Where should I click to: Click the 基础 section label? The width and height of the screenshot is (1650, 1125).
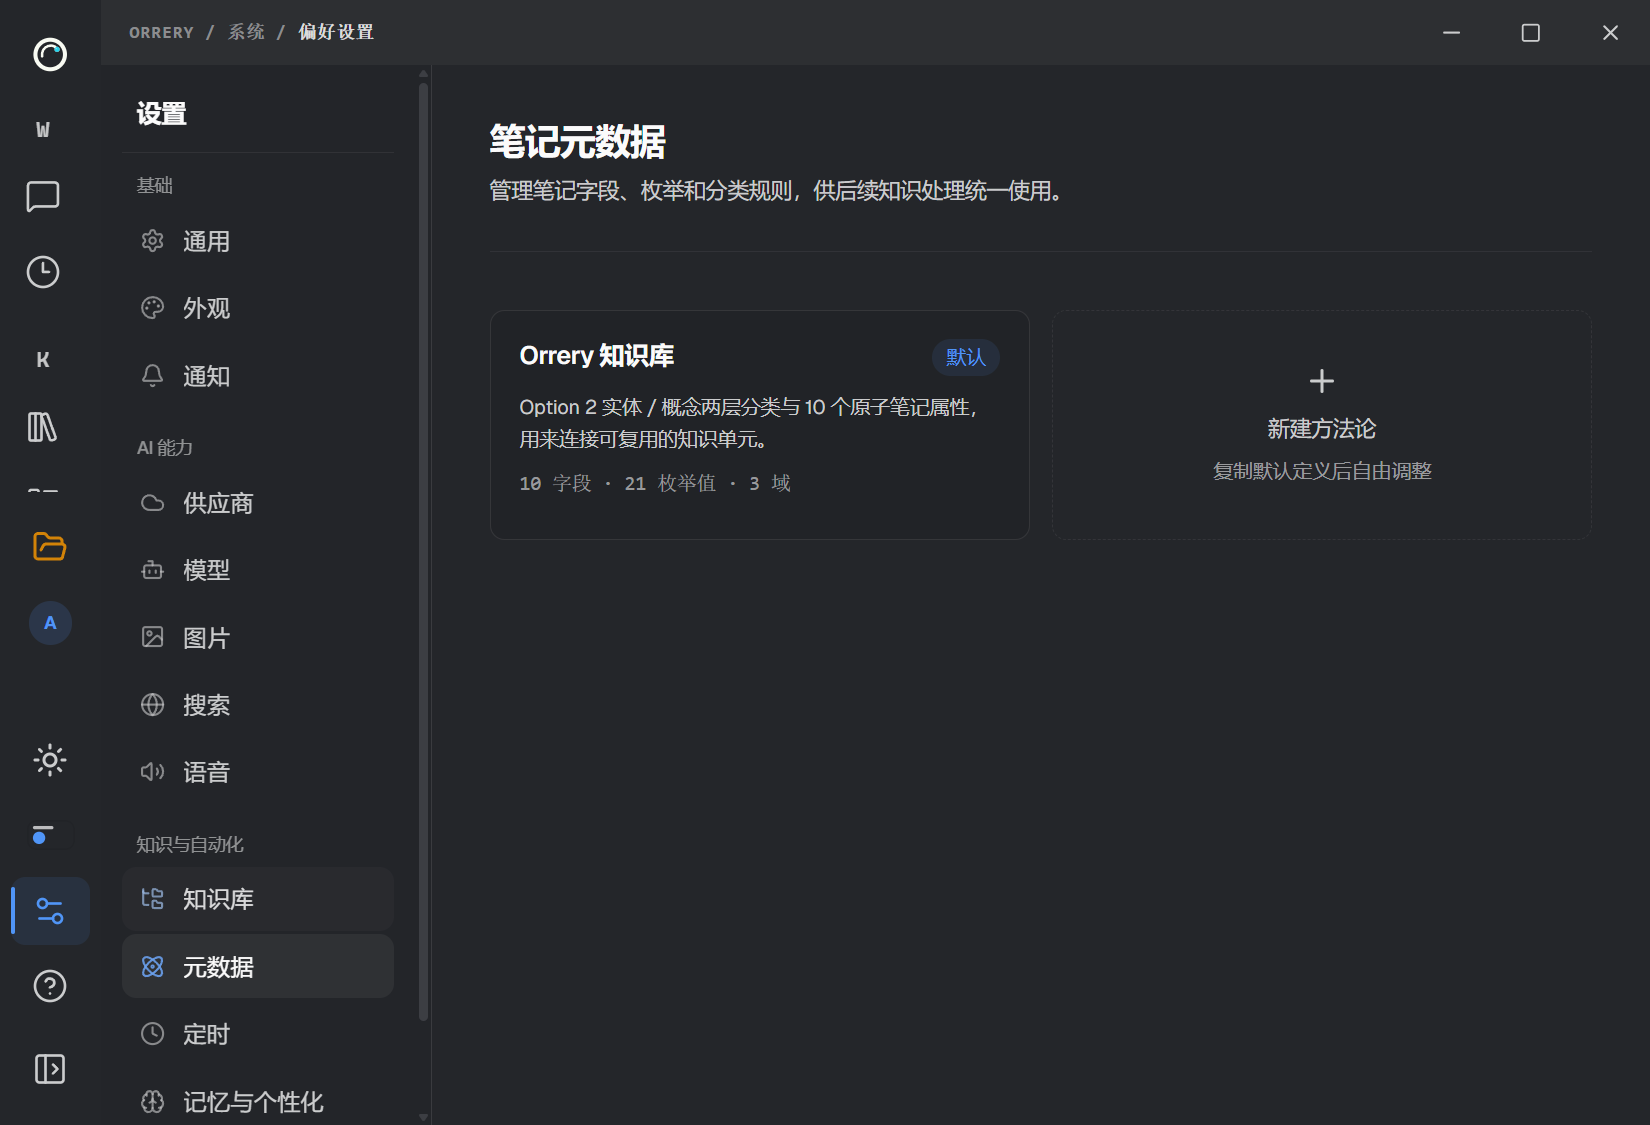[x=155, y=185]
